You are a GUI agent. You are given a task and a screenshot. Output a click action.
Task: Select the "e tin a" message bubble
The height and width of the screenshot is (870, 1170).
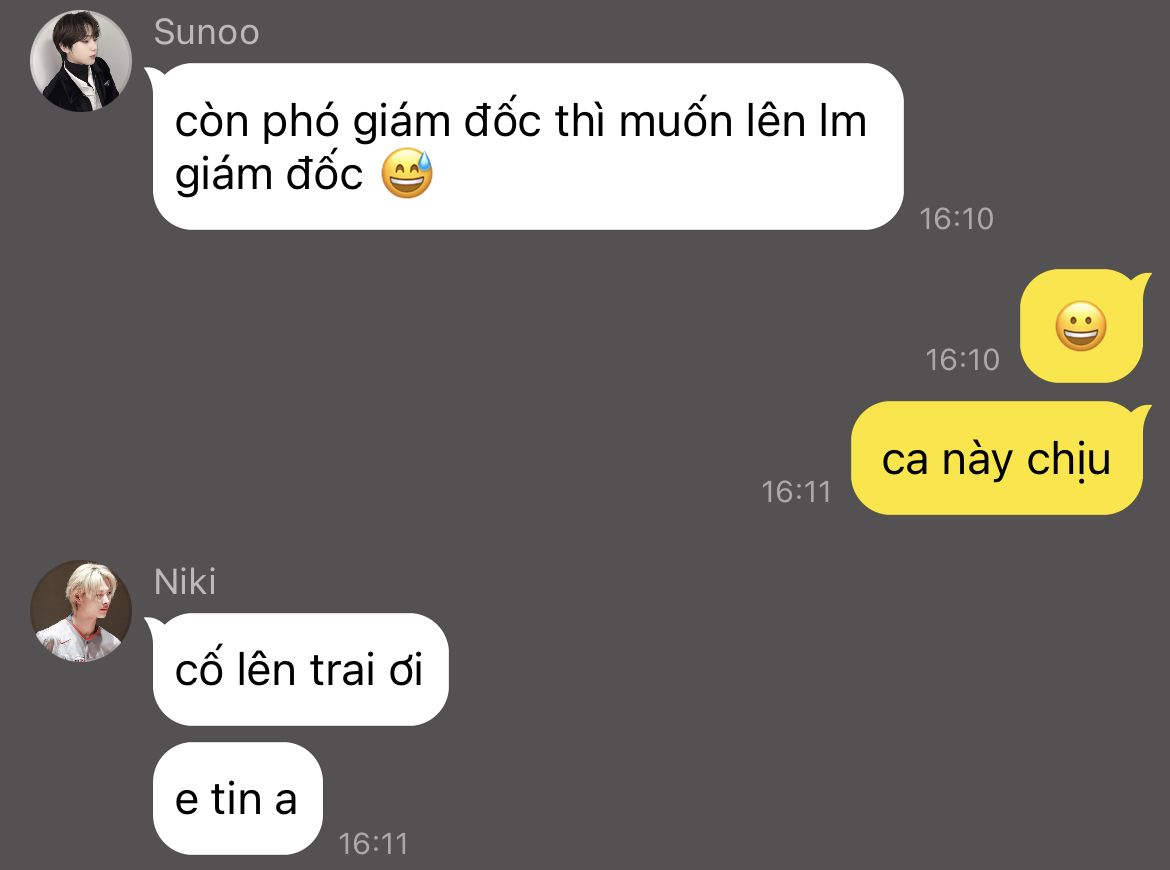(x=237, y=798)
